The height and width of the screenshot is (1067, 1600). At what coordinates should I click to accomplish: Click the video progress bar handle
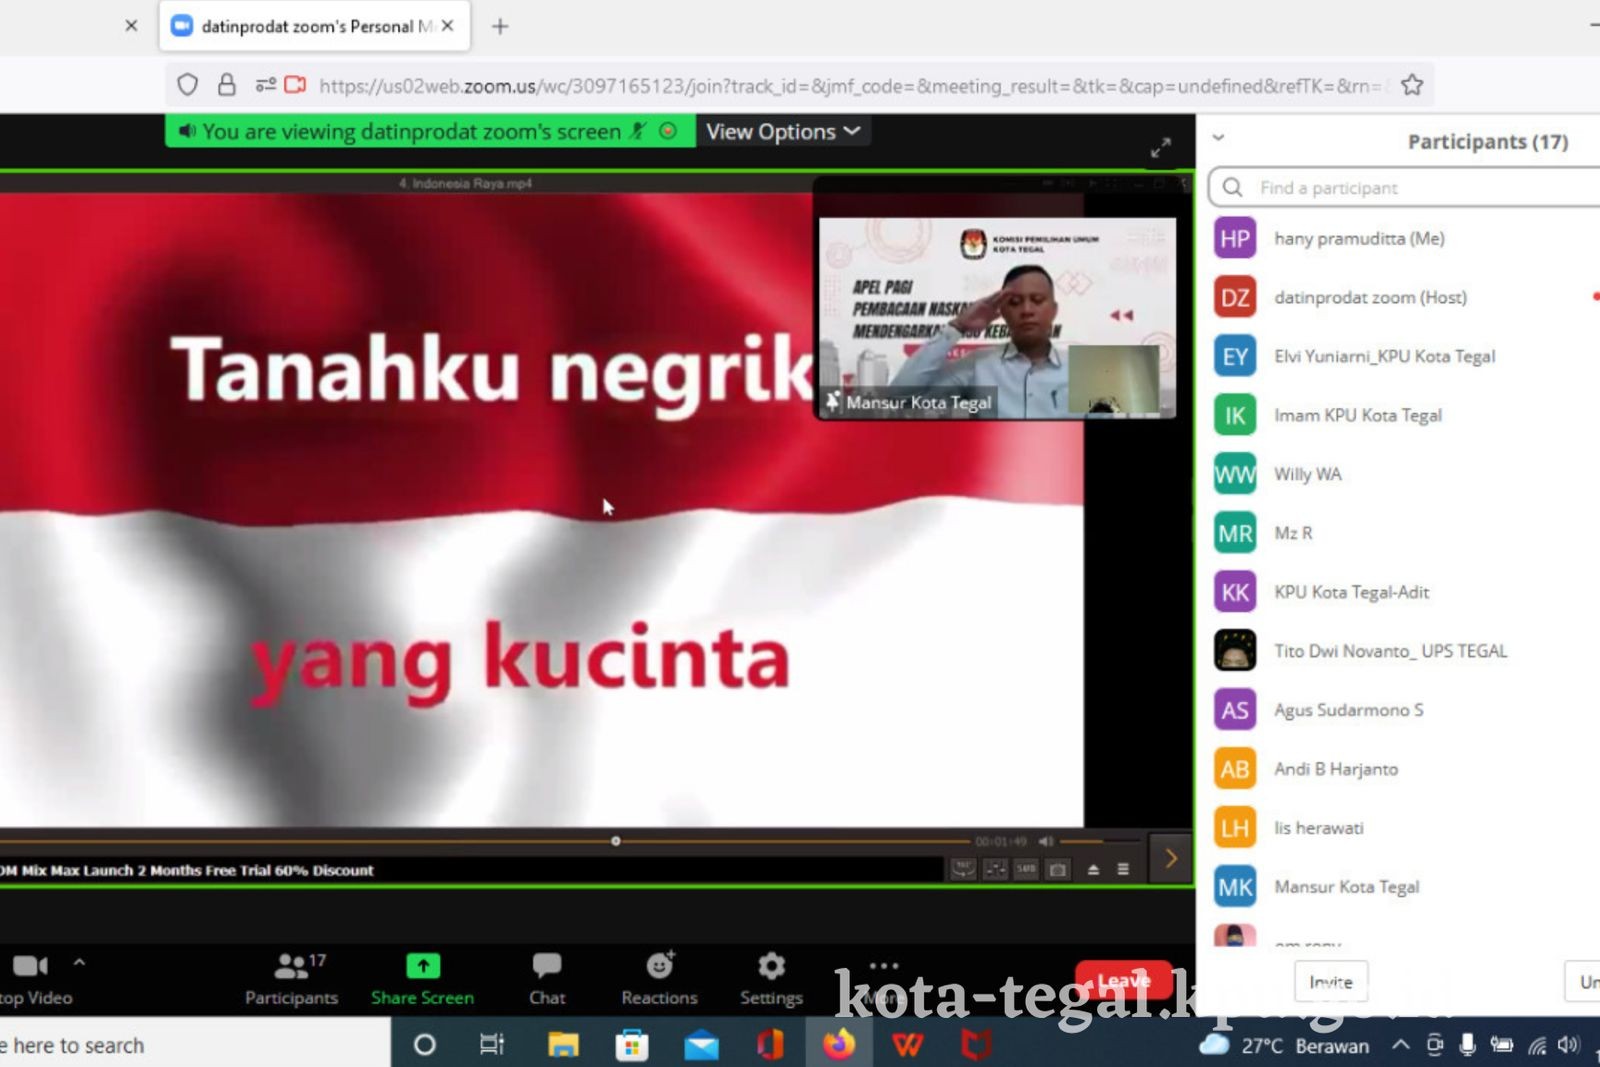(x=616, y=841)
